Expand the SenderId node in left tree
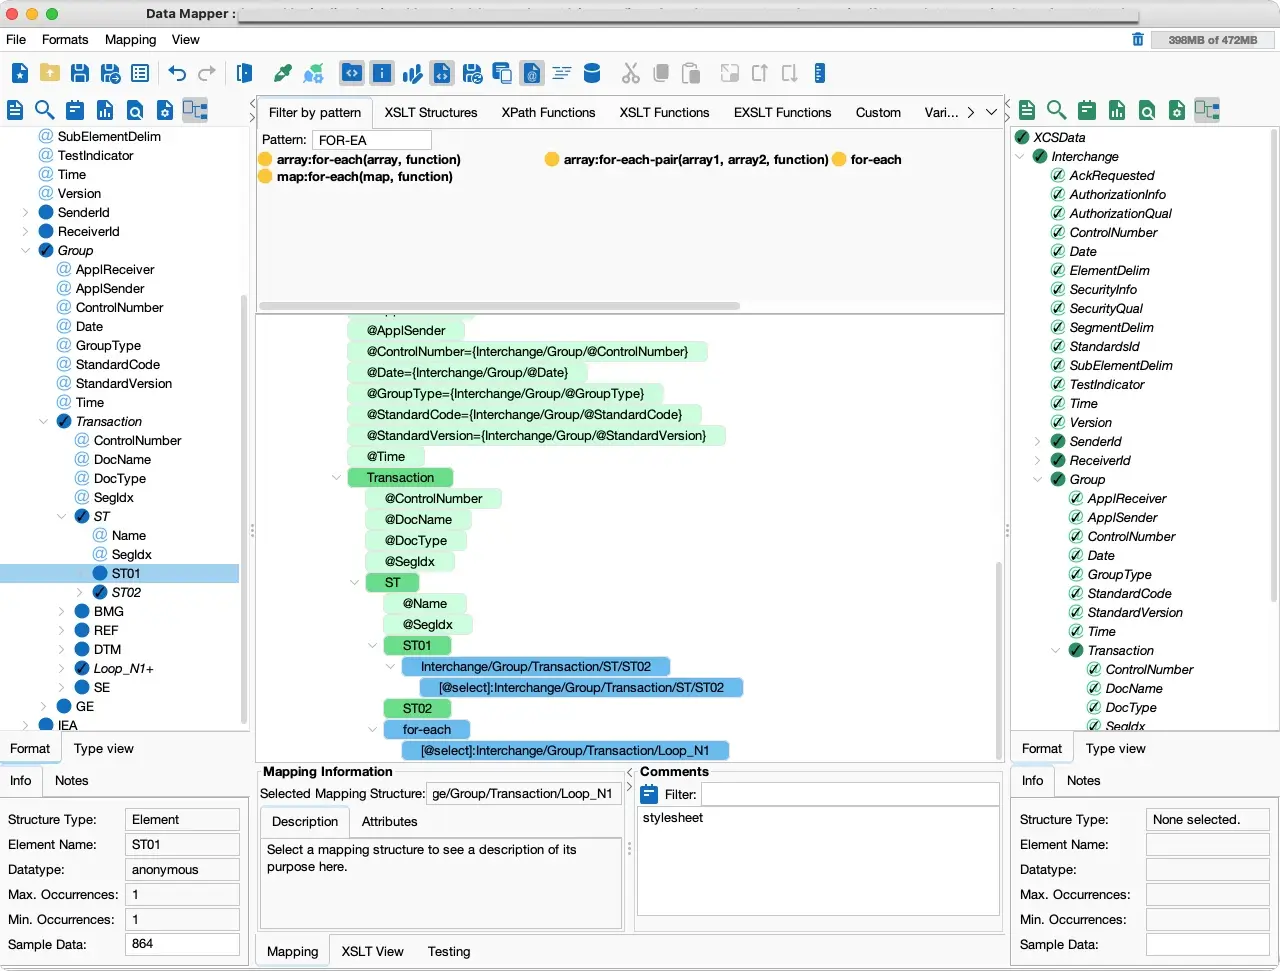 pos(26,212)
